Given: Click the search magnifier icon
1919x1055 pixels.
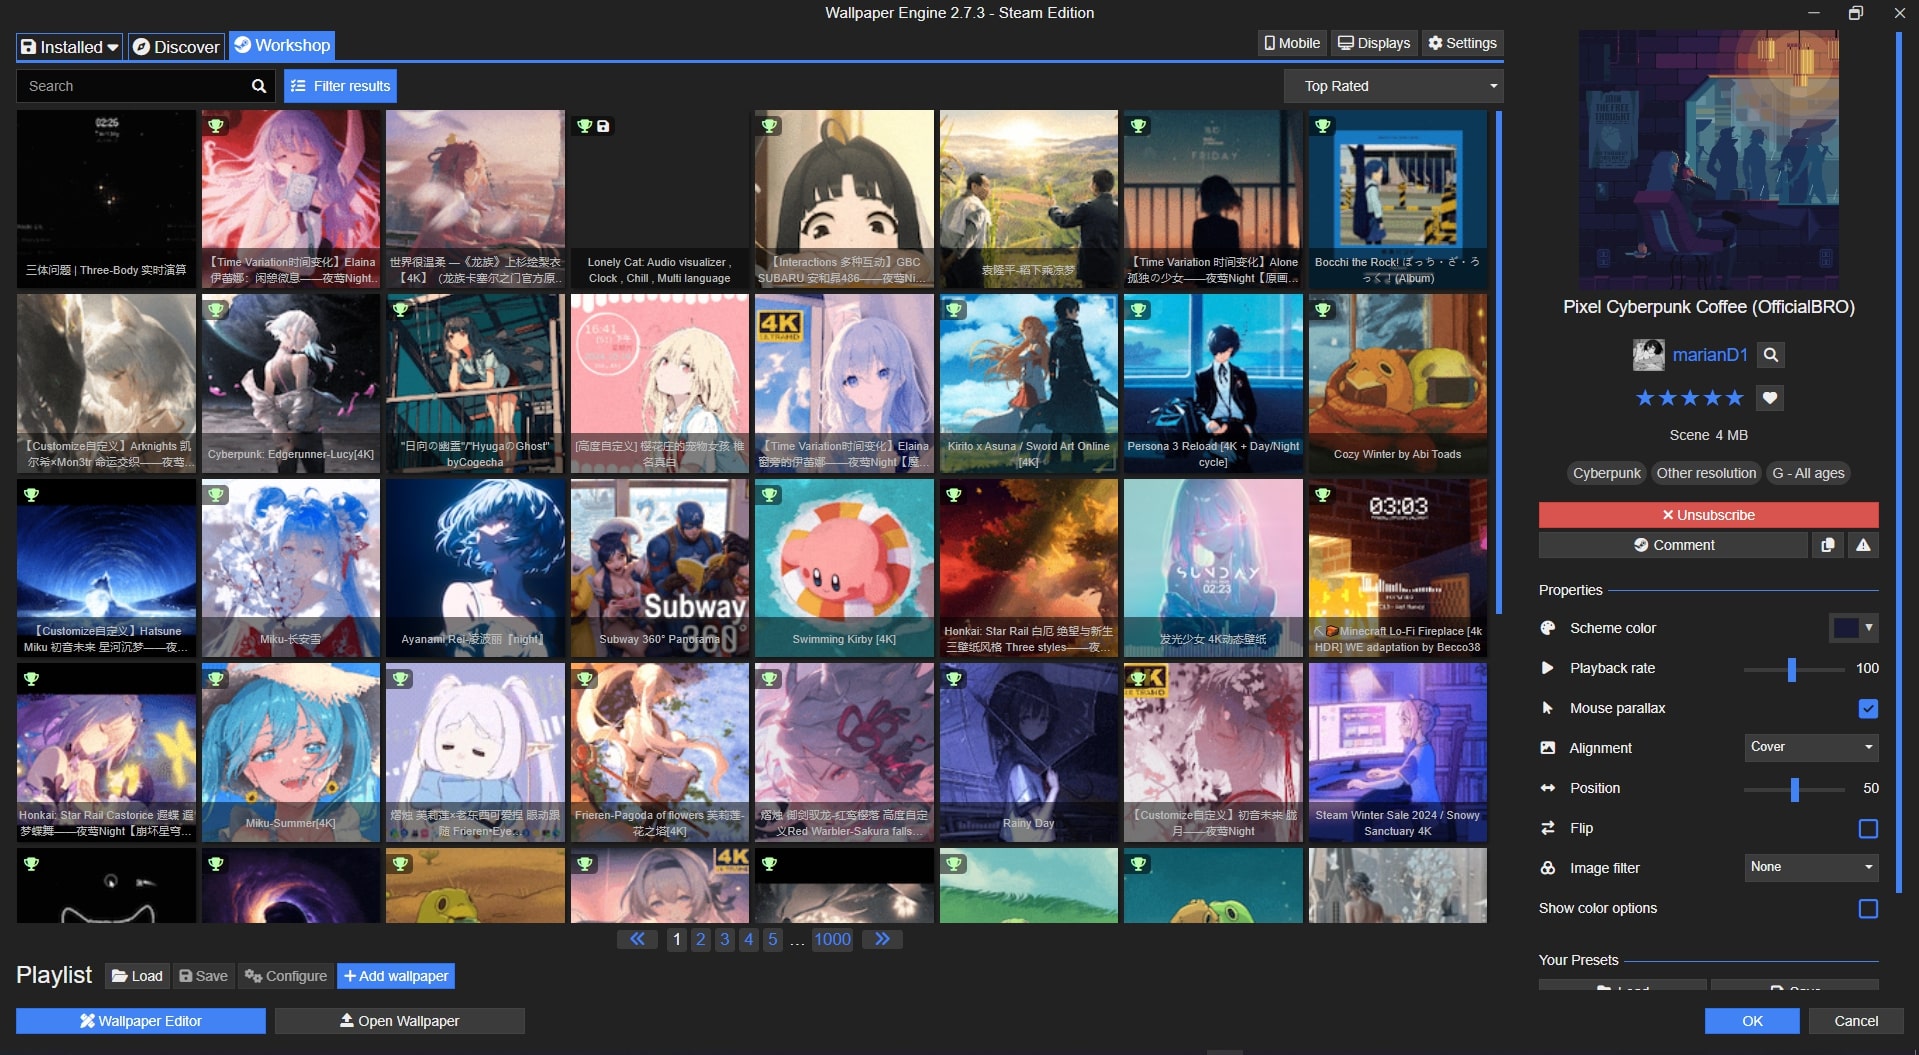Looking at the screenshot, I should click(258, 86).
